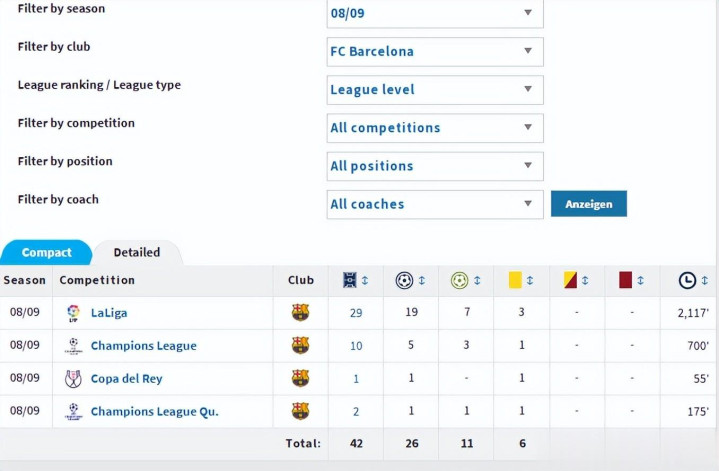Open the Champions League Qu. link
719x471 pixels.
pos(154,411)
